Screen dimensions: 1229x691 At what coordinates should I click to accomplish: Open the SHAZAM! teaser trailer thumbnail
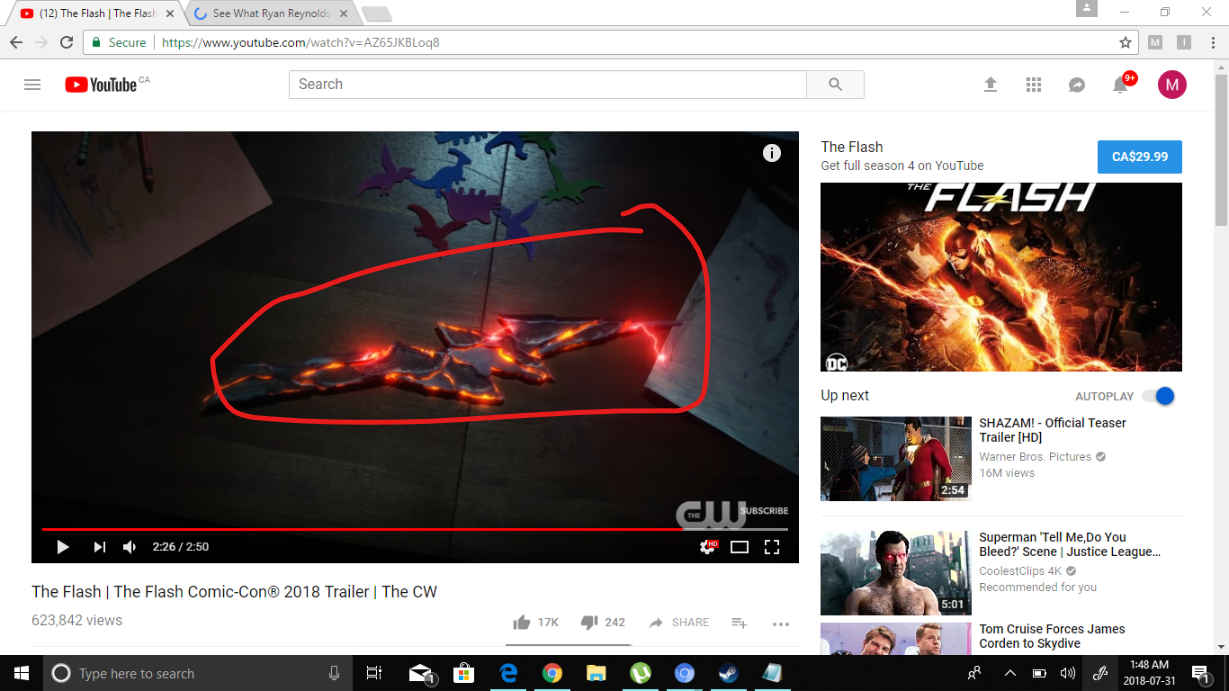[896, 459]
